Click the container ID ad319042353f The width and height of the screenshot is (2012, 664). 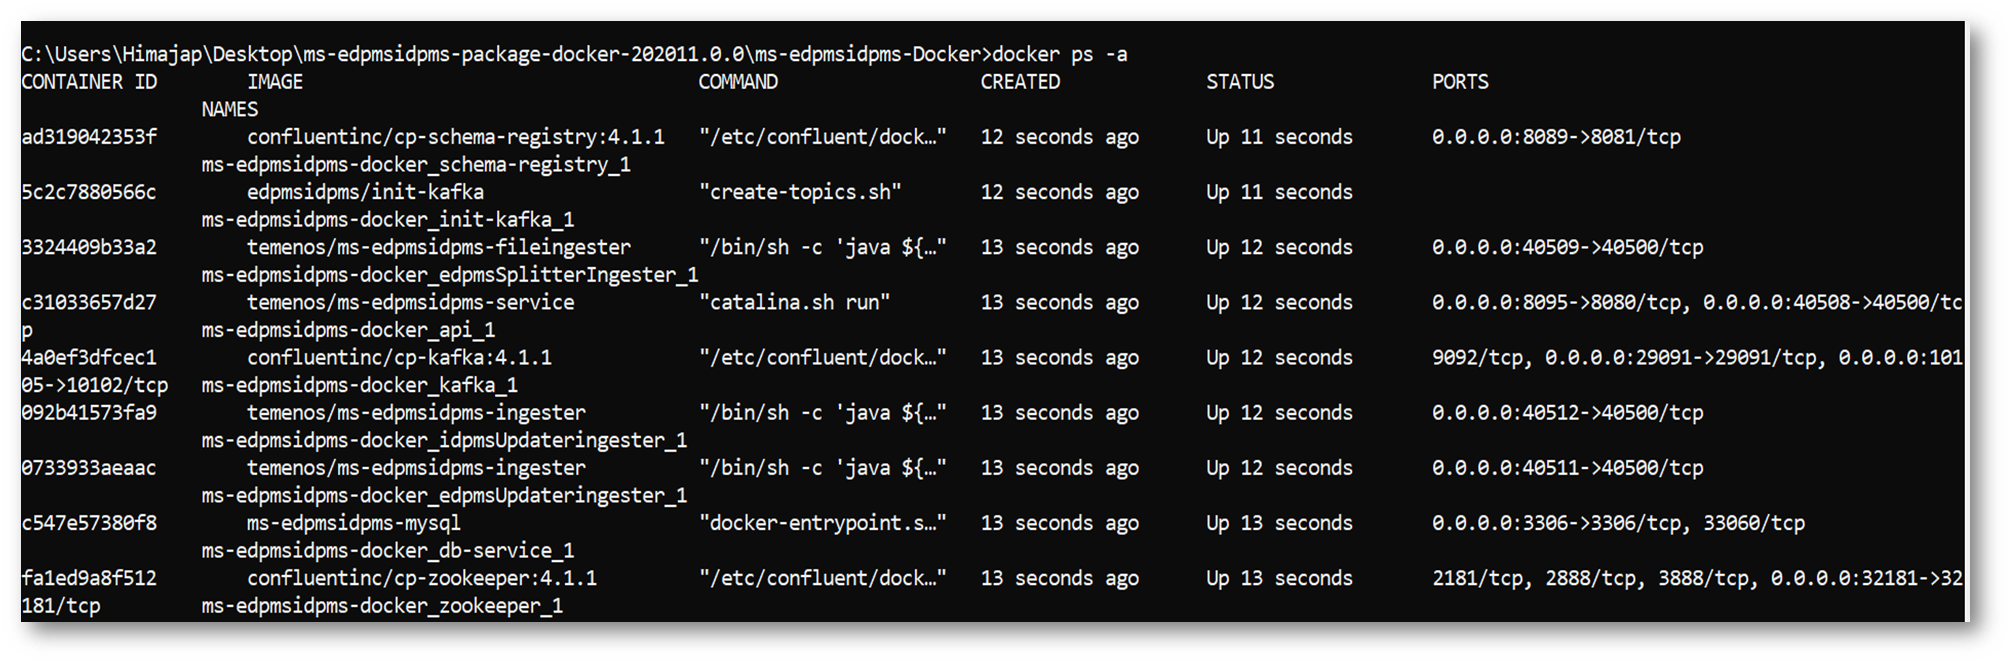[x=89, y=137]
